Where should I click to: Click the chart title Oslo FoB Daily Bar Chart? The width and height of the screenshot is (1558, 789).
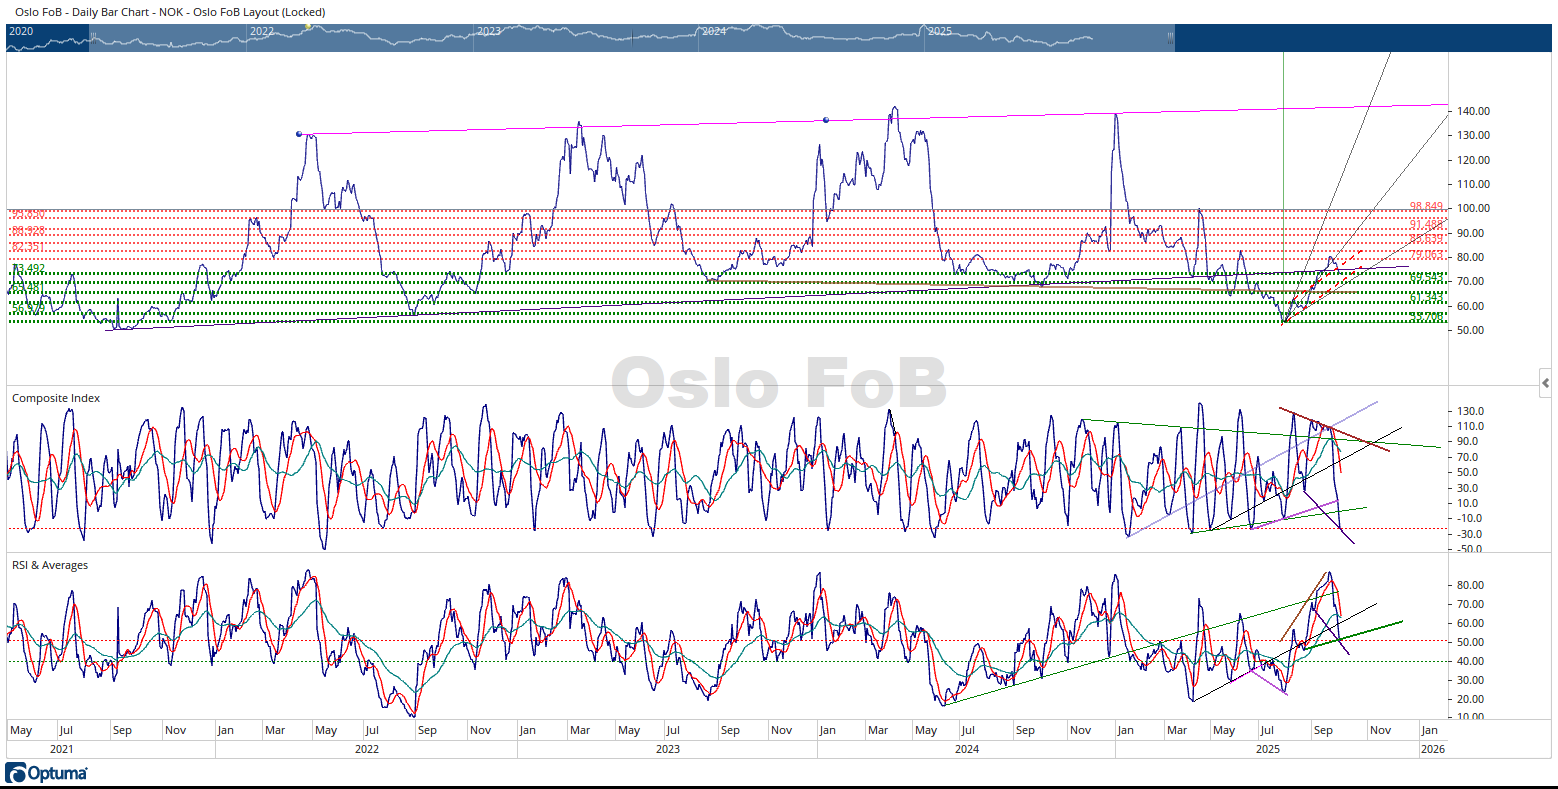[x=170, y=12]
